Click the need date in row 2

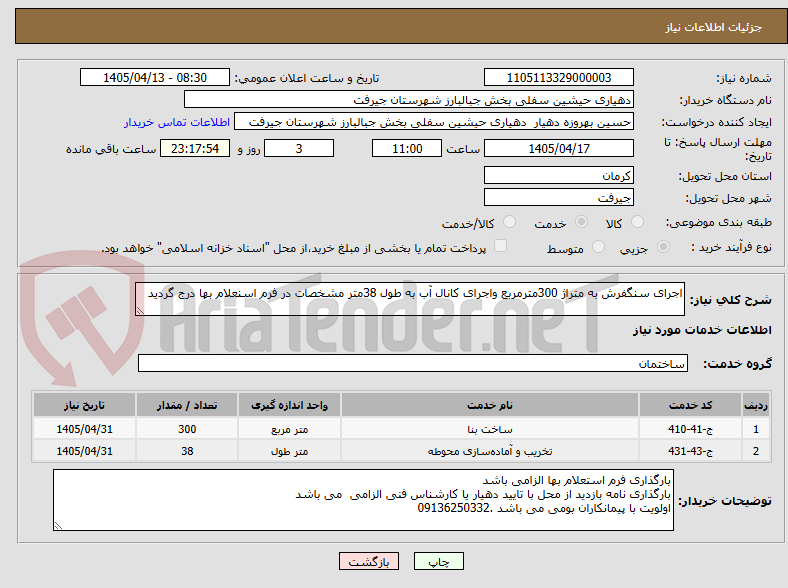tap(84, 451)
